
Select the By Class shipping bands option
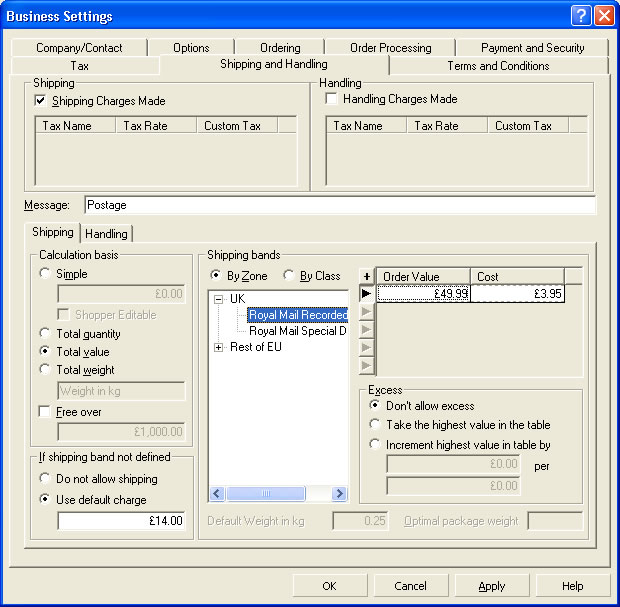[290, 276]
